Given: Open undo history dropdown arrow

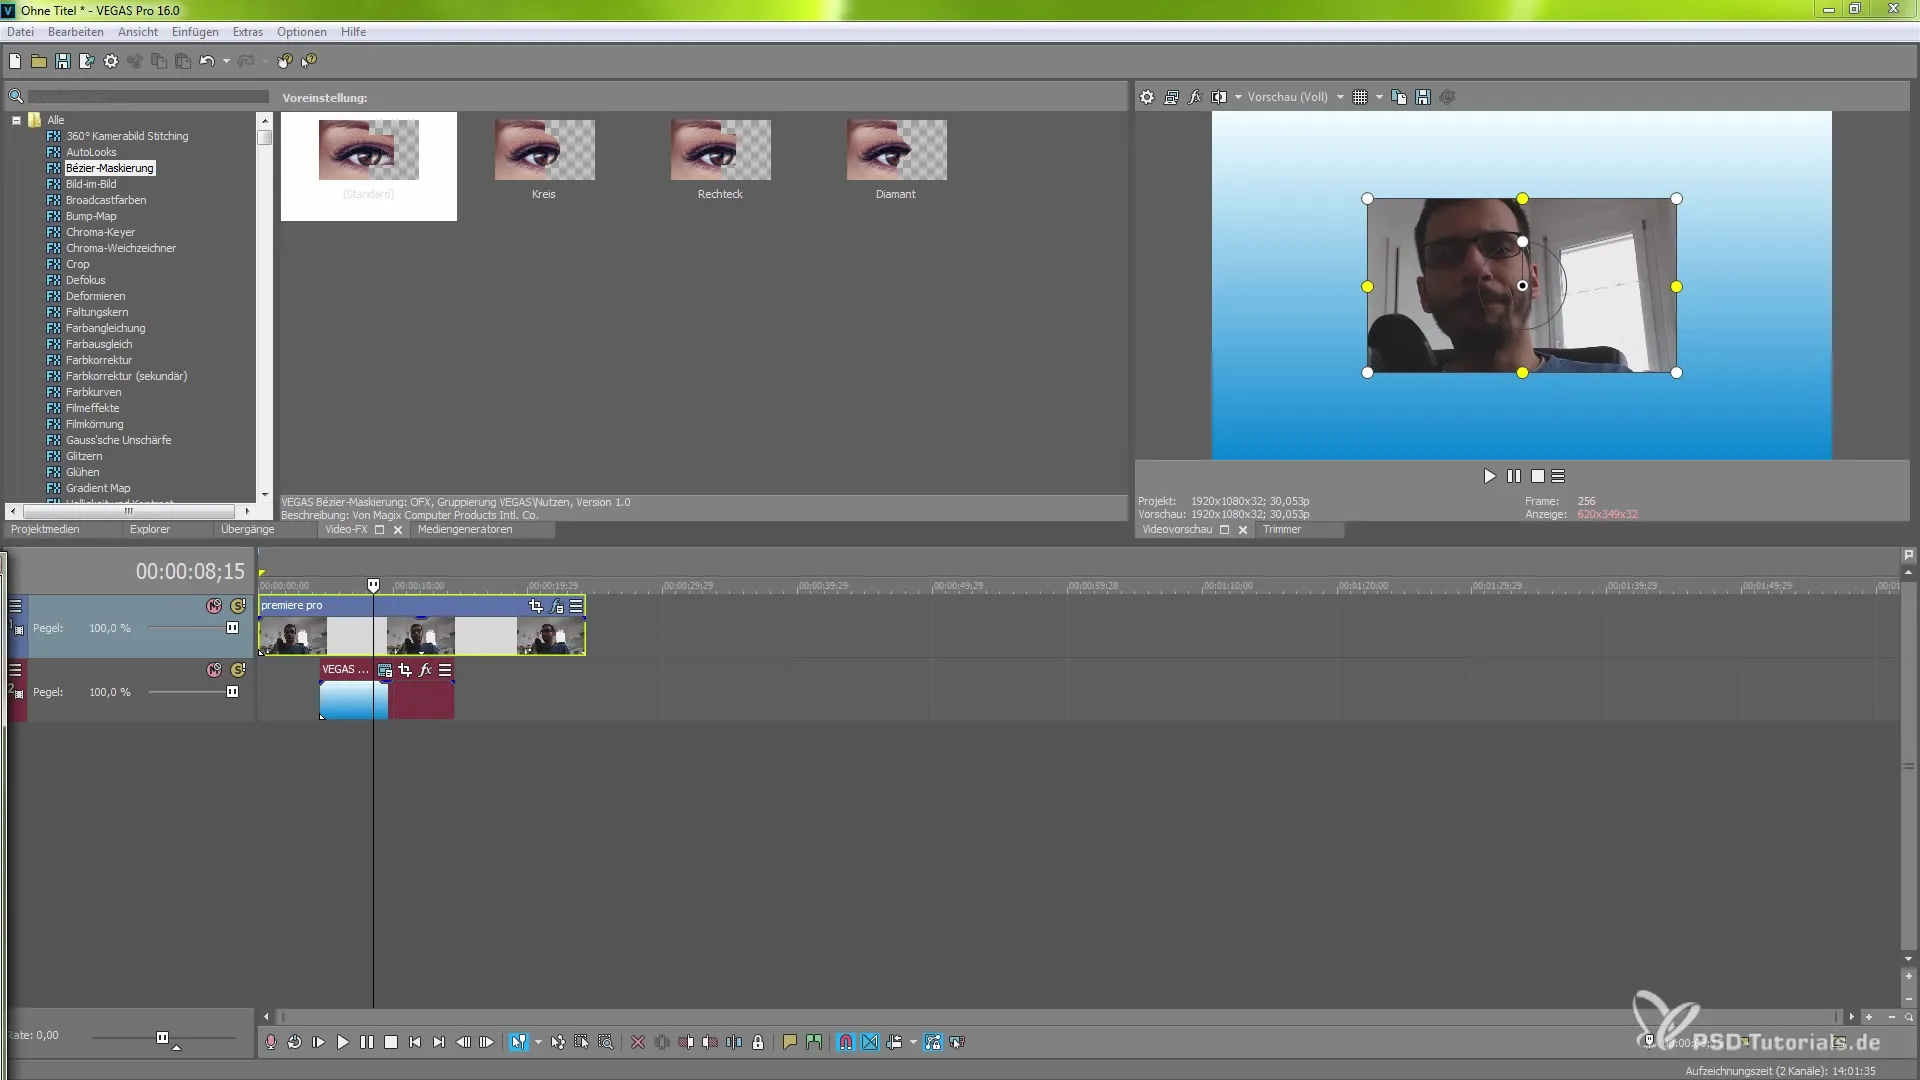Looking at the screenshot, I should pos(226,61).
